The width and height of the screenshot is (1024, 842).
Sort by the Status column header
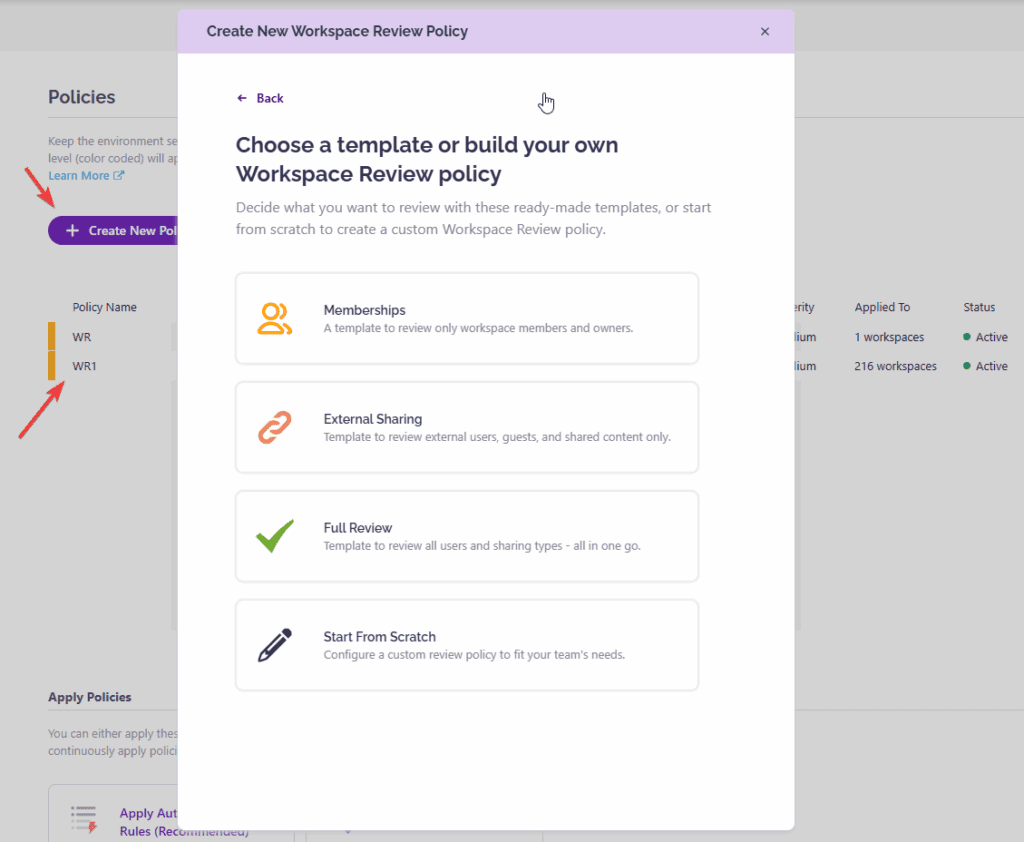[x=979, y=307]
